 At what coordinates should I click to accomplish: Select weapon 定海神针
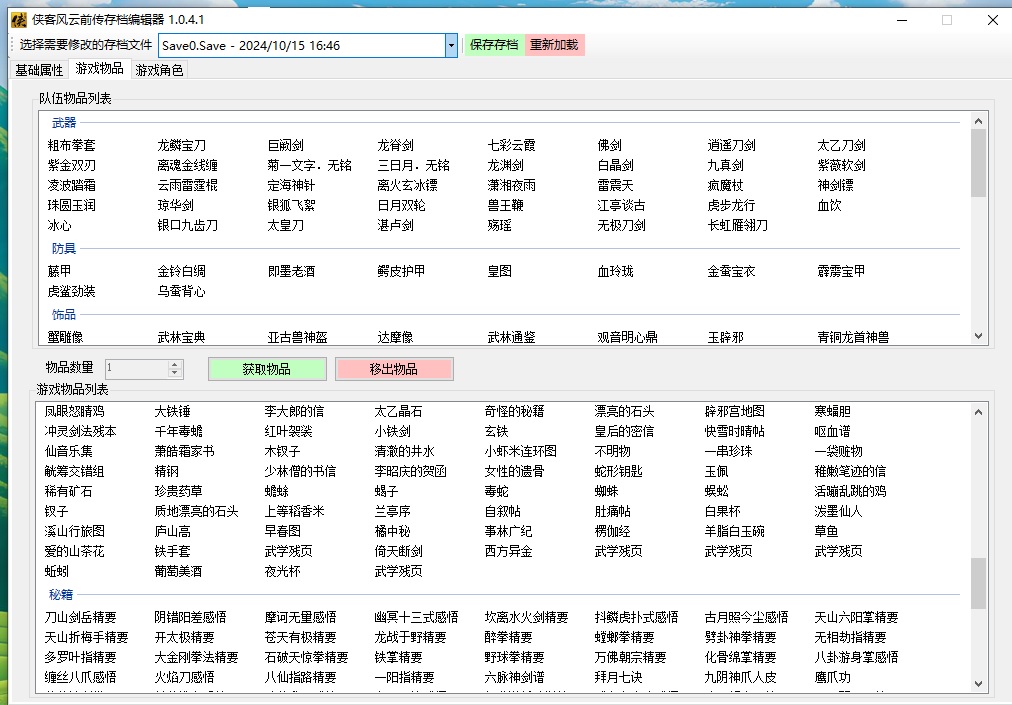[x=292, y=185]
